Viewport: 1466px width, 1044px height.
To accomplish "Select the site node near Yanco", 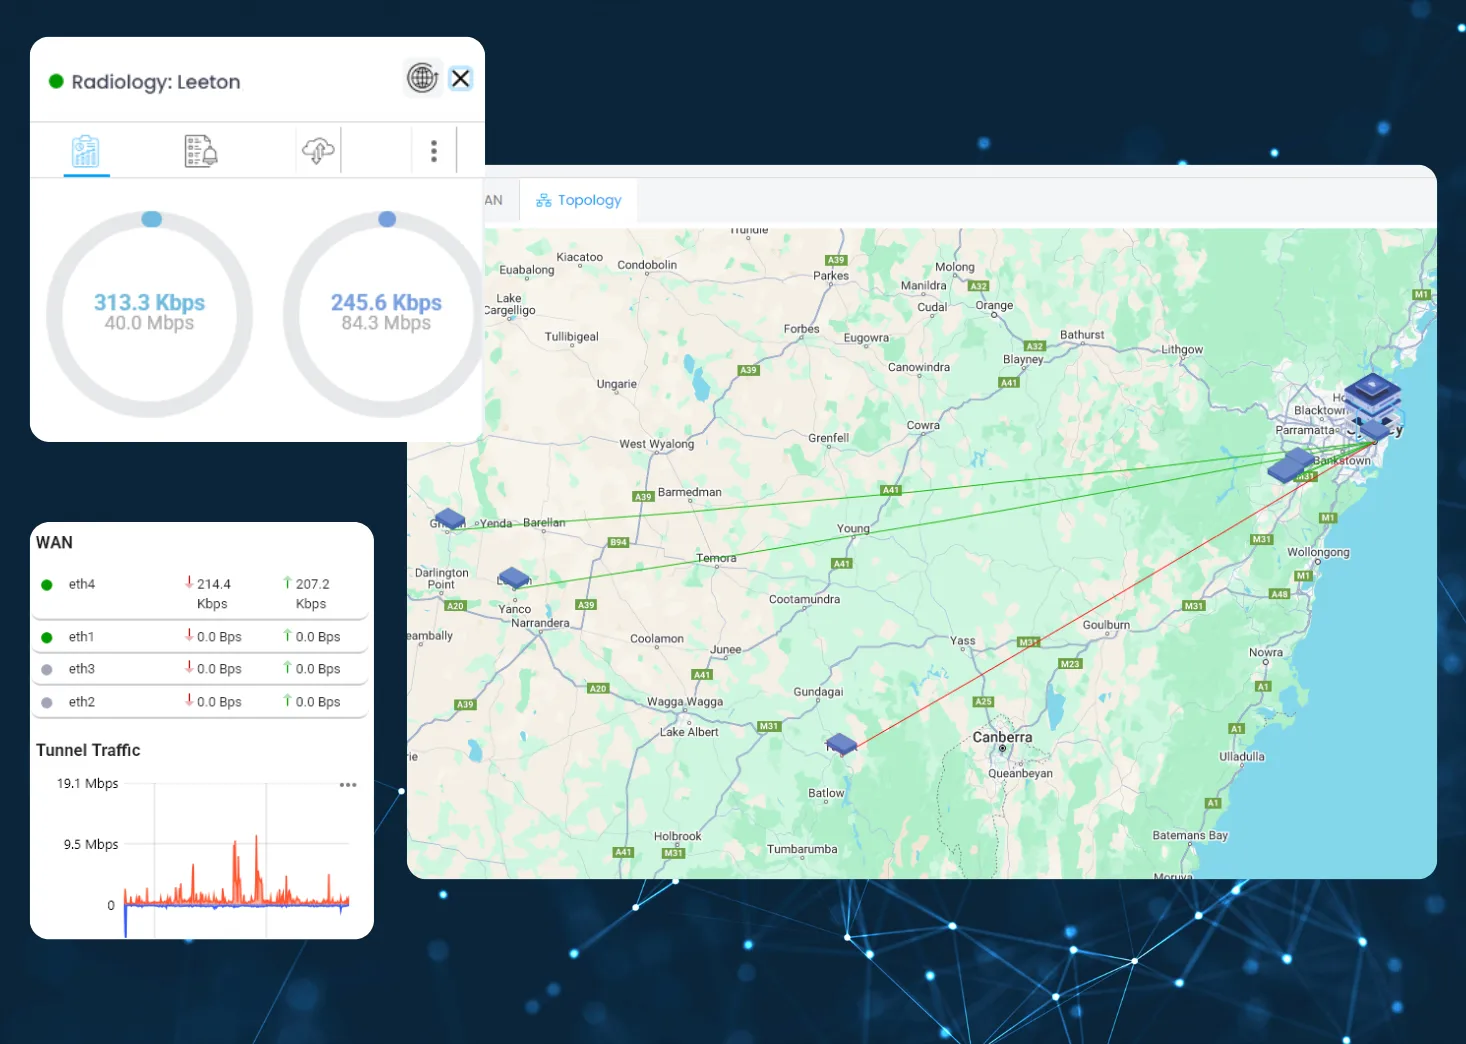I will (514, 577).
